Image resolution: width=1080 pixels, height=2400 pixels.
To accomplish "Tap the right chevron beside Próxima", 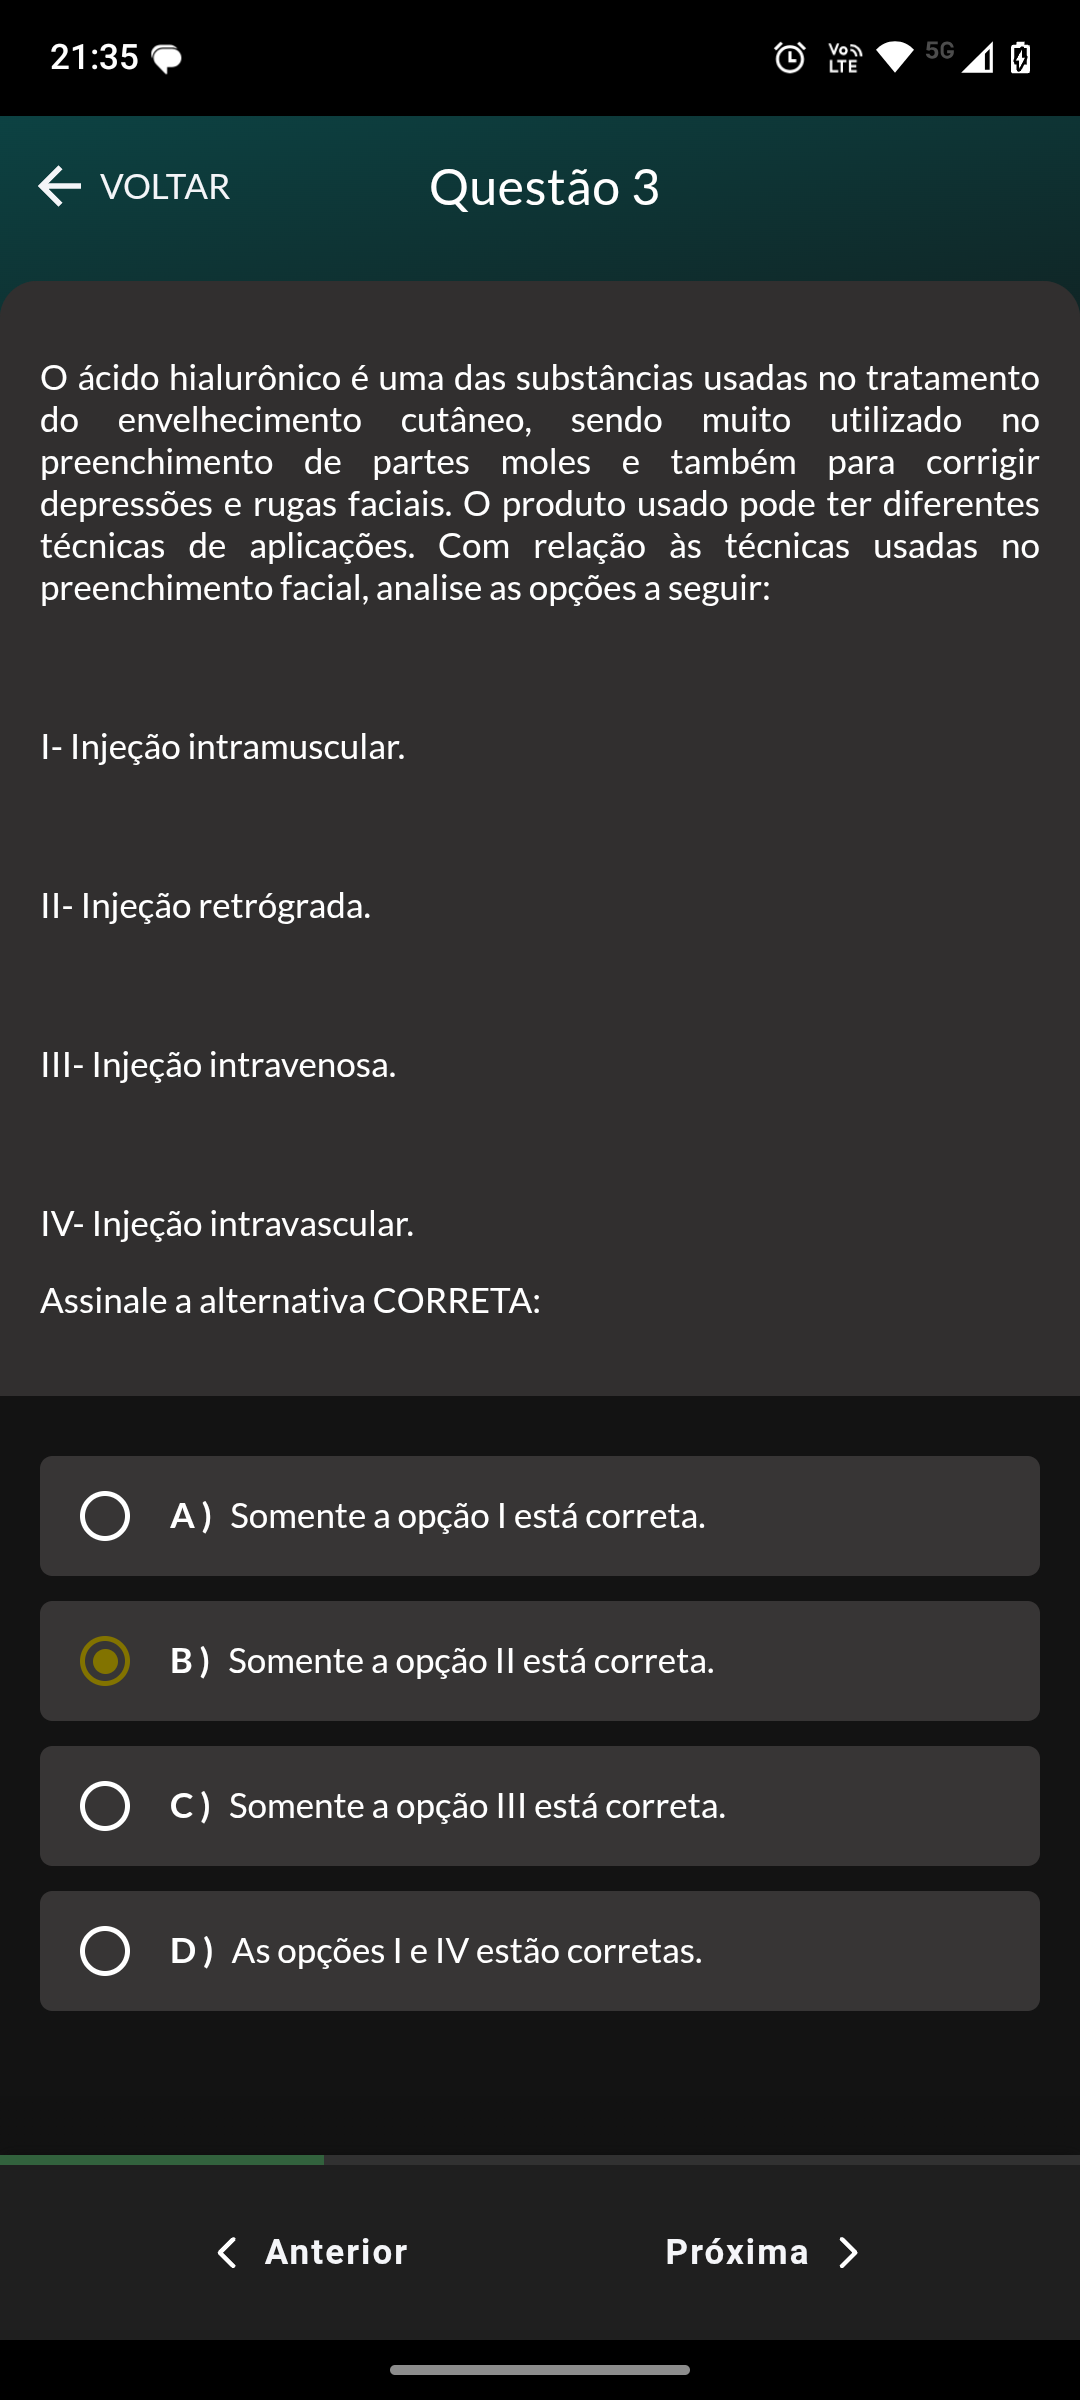I will click(848, 2252).
